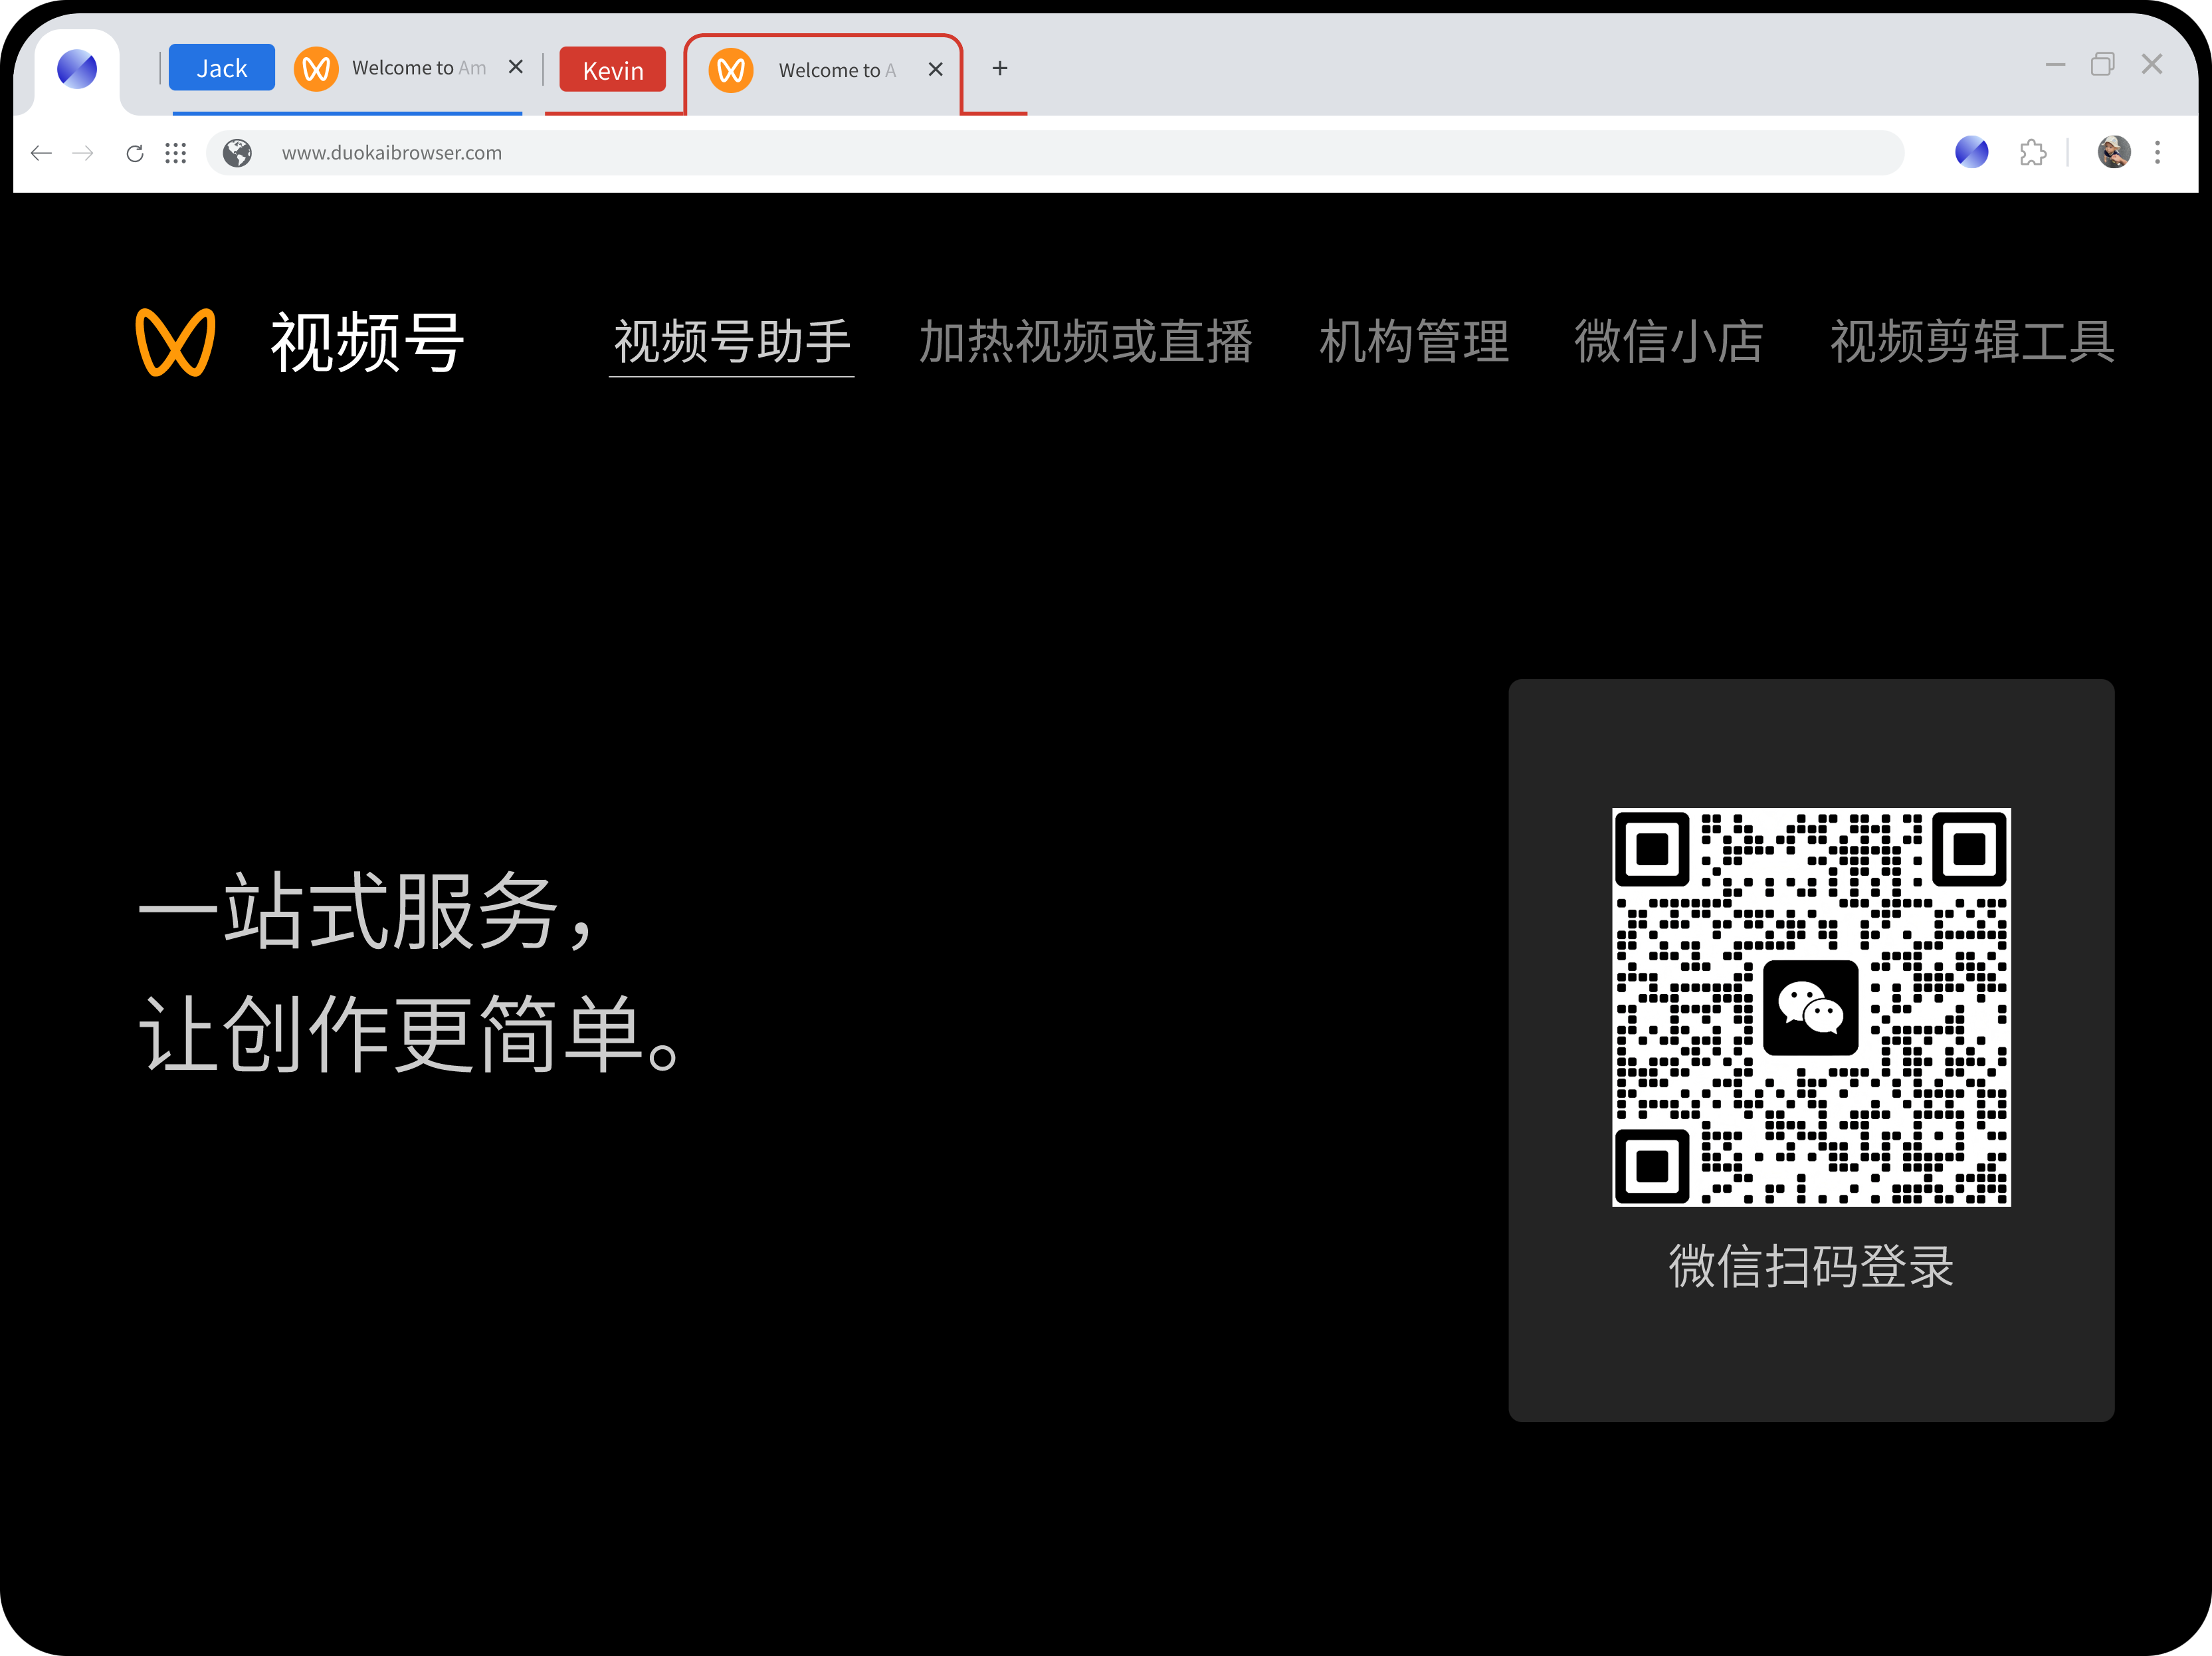Click the orange favicon on Kevin's tab
The image size is (2212, 1656).
tap(731, 70)
